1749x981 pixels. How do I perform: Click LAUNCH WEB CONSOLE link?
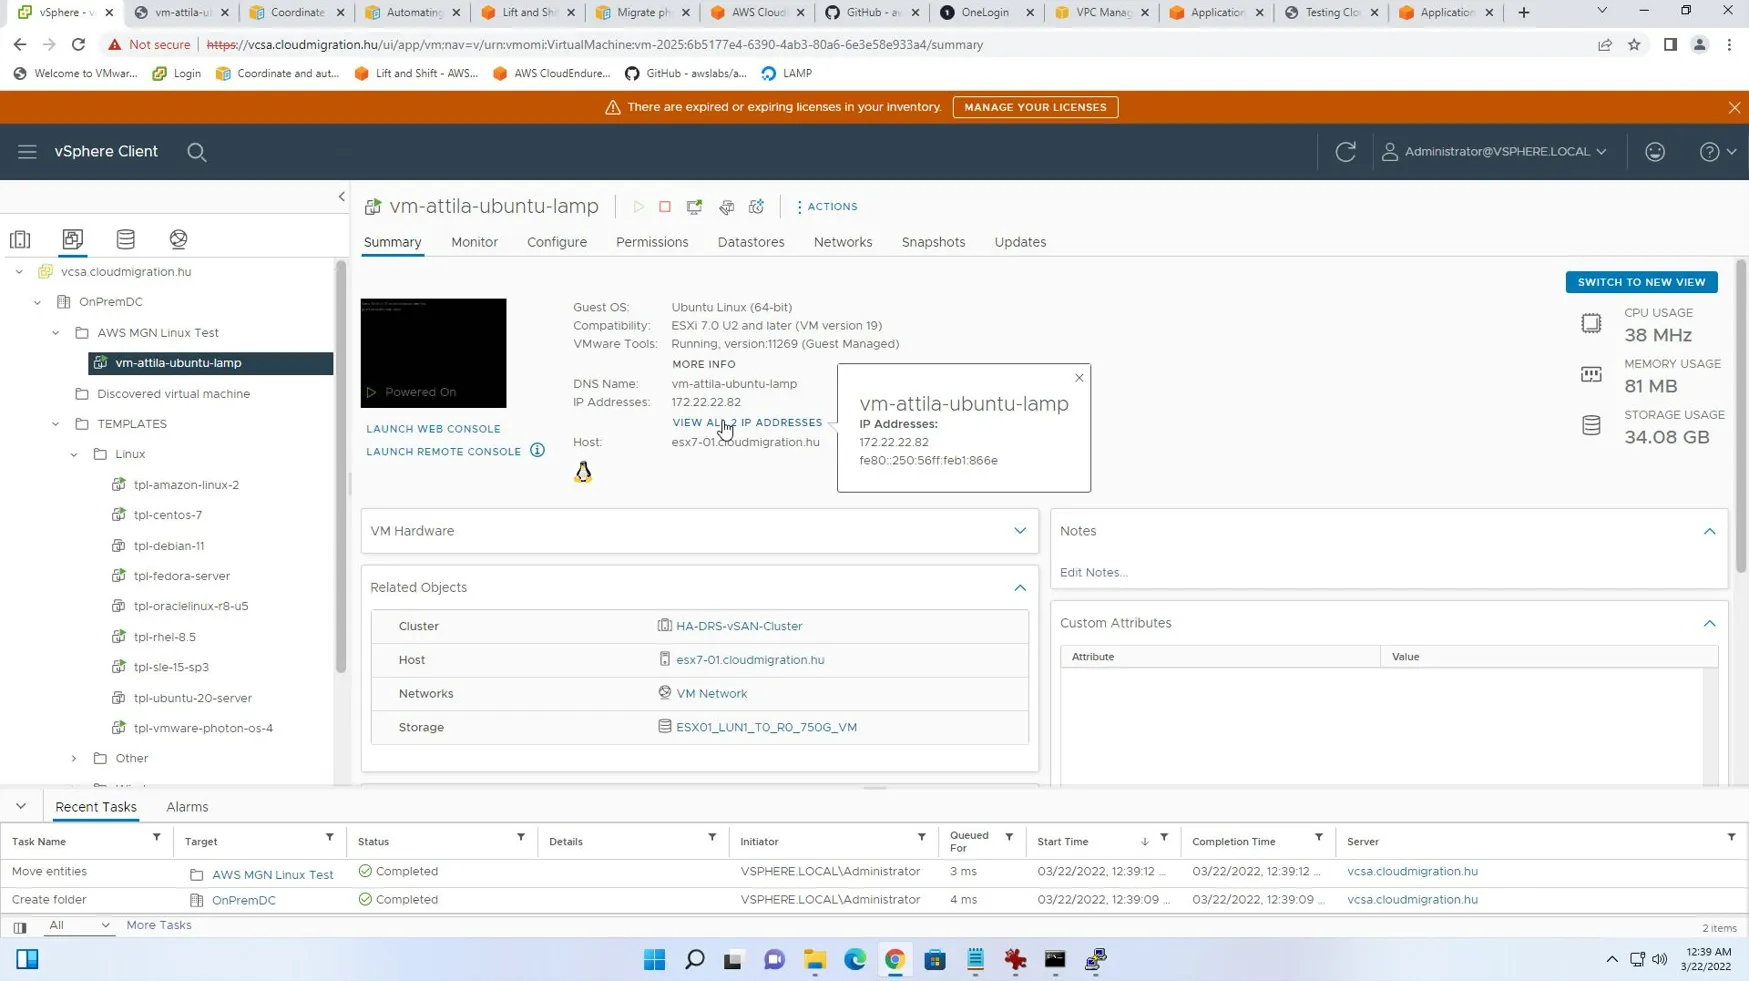pyautogui.click(x=433, y=429)
